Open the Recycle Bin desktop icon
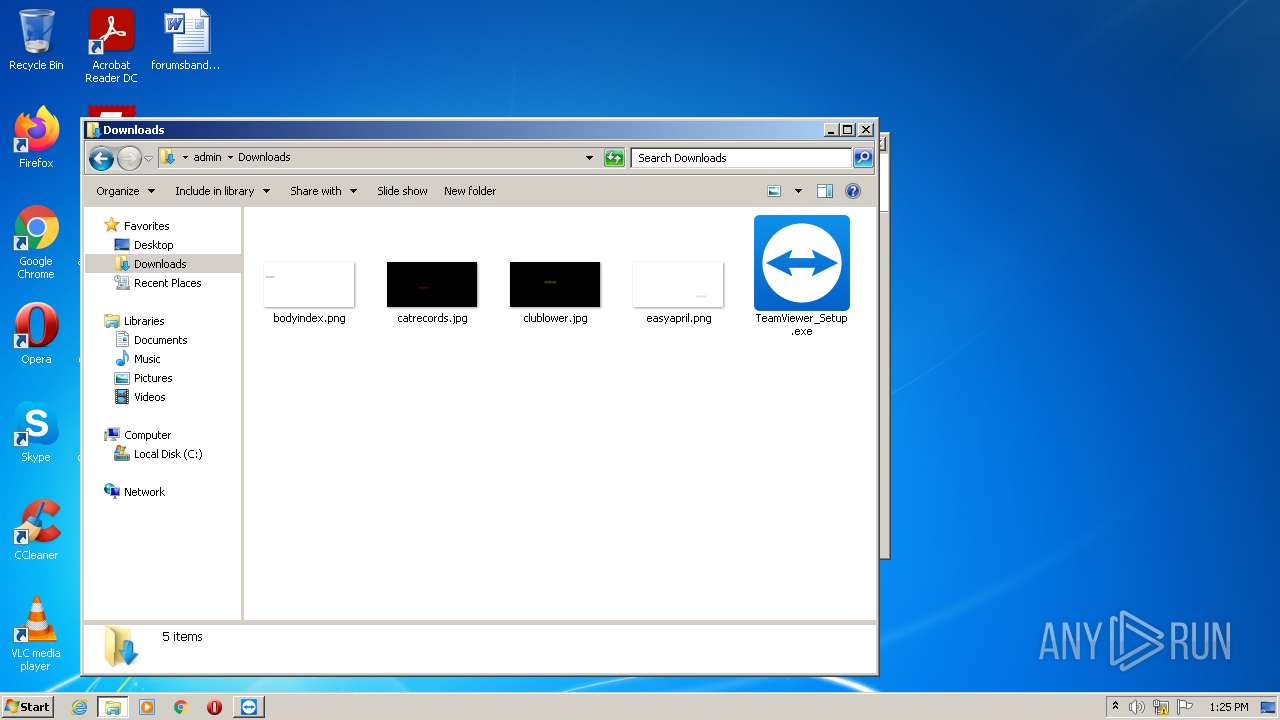This screenshot has width=1280, height=720. coord(36,40)
